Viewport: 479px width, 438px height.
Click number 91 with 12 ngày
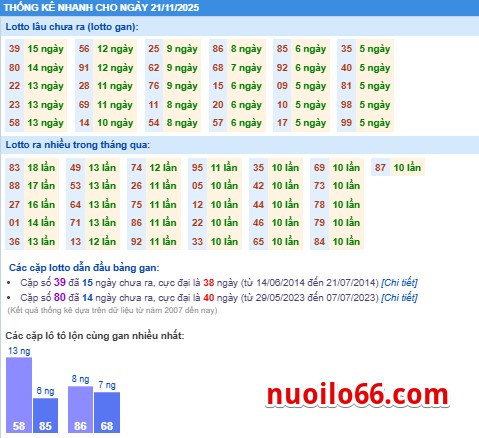[84, 68]
